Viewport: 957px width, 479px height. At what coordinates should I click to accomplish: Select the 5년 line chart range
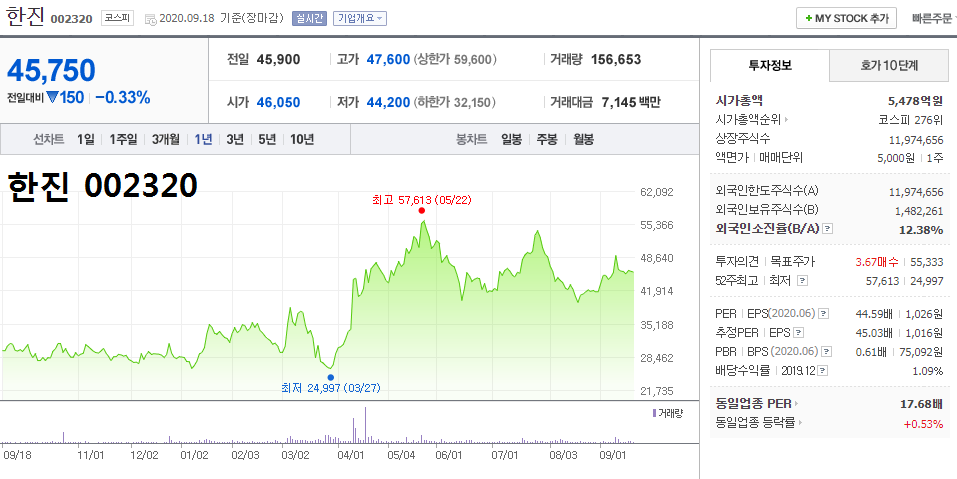point(267,139)
